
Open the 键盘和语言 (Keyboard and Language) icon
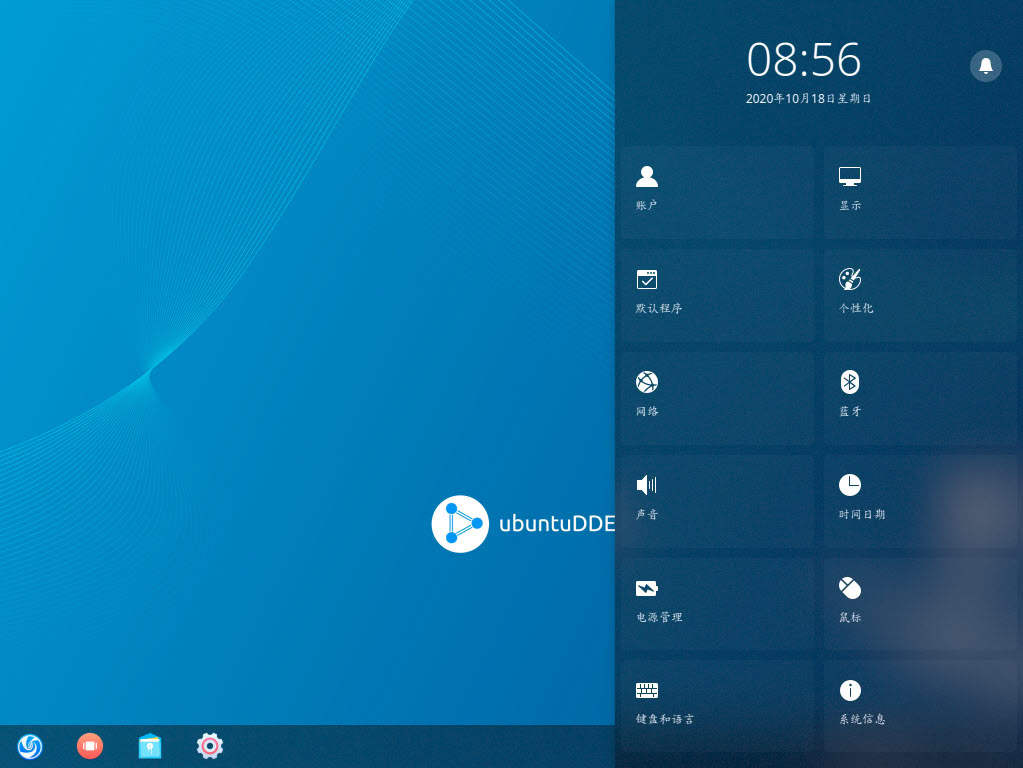[647, 690]
